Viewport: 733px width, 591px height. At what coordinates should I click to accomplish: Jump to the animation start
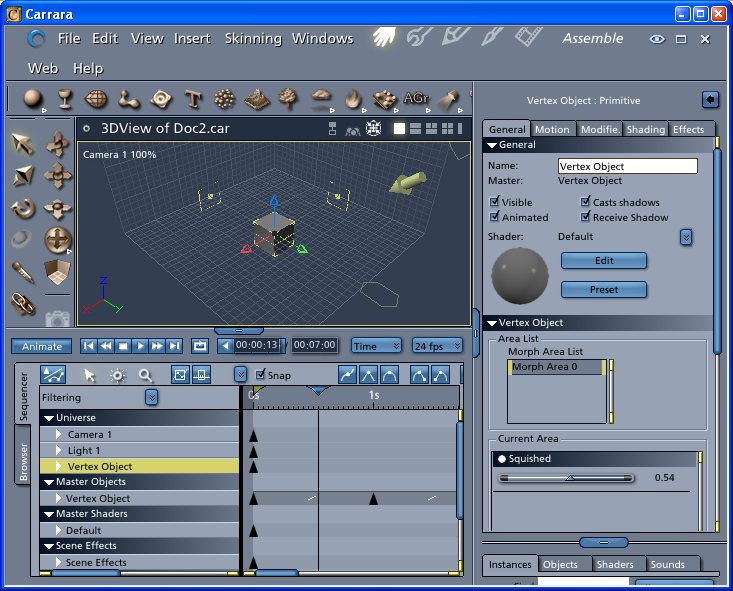pyautogui.click(x=88, y=346)
